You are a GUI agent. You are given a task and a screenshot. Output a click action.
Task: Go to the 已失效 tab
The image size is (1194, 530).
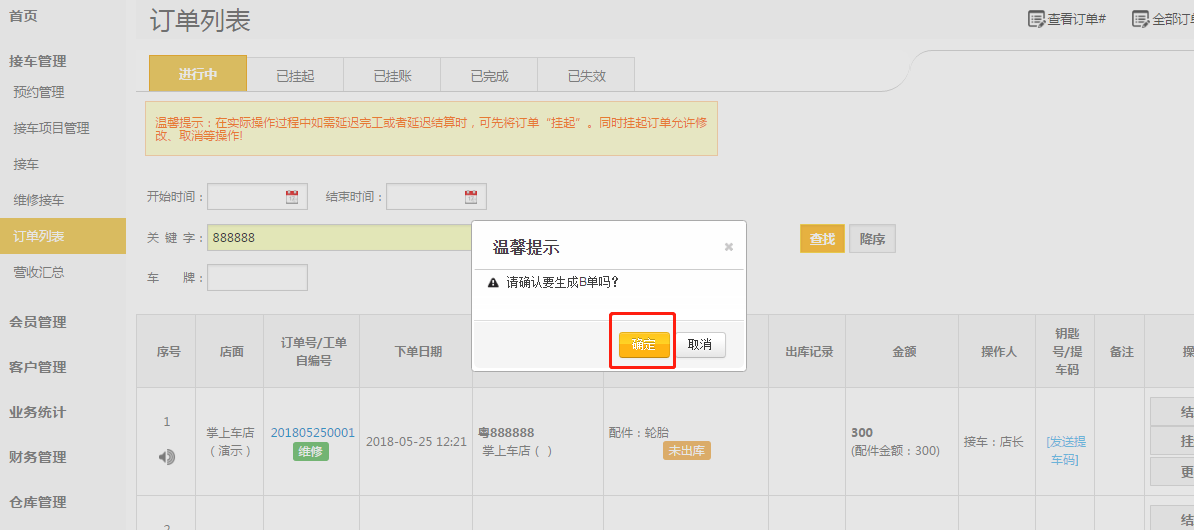tap(586, 75)
